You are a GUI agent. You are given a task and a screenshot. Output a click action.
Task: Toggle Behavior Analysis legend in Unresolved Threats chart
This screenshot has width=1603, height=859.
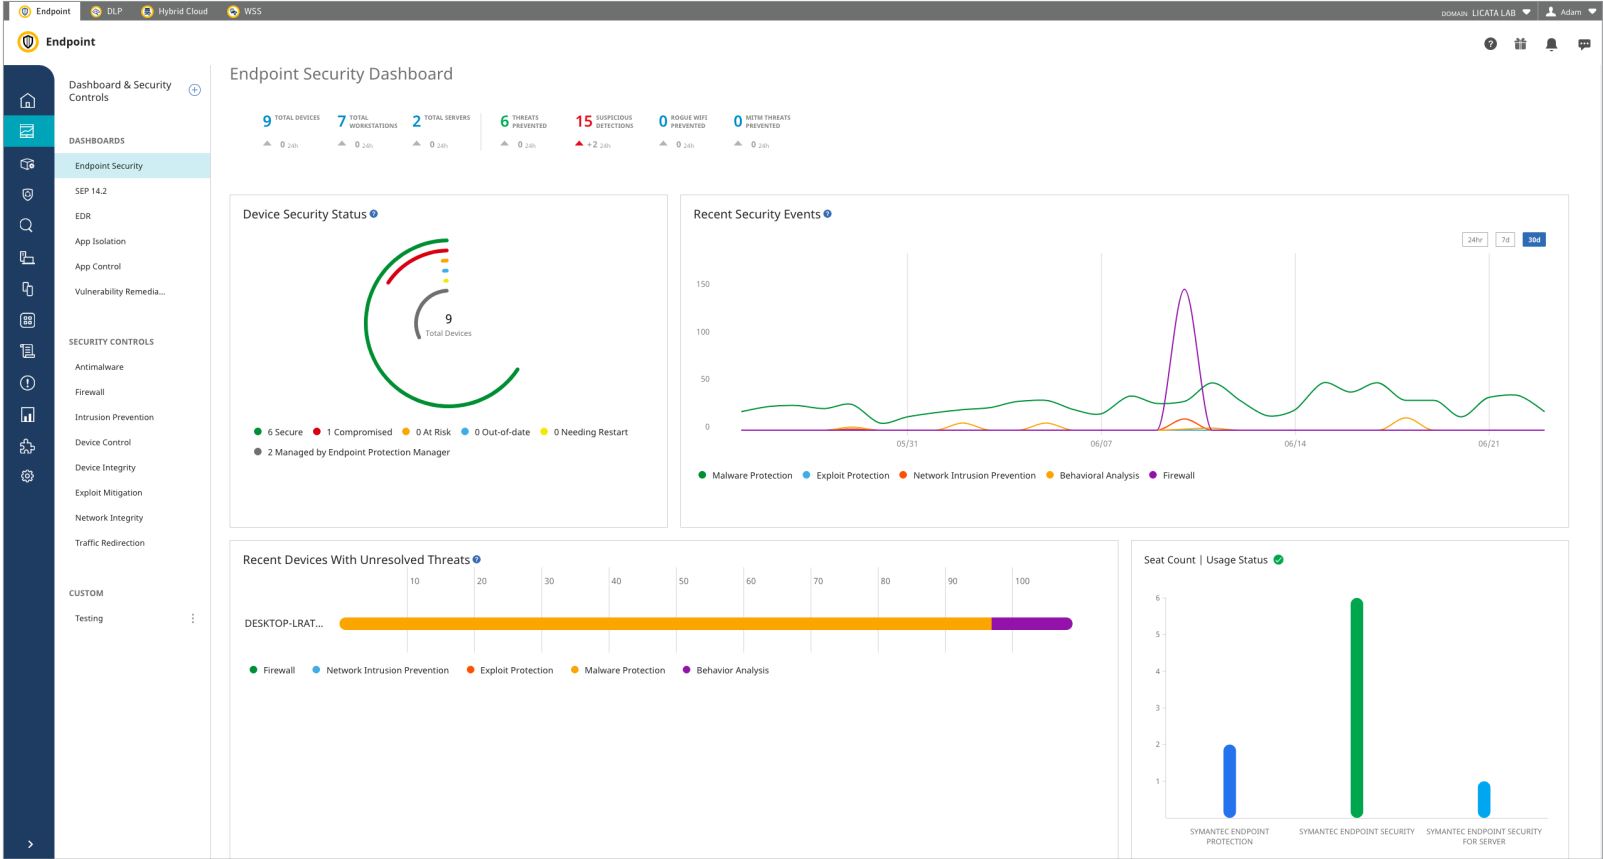pyautogui.click(x=725, y=671)
